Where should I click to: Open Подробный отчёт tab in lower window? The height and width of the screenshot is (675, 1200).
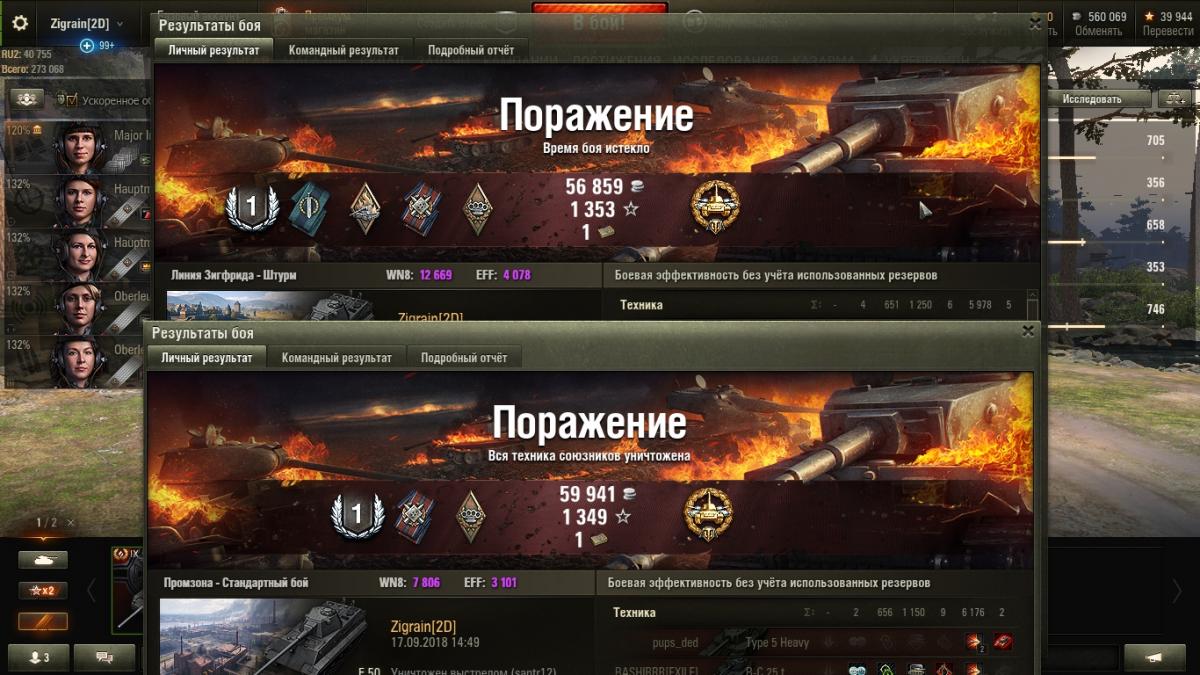pyautogui.click(x=464, y=357)
